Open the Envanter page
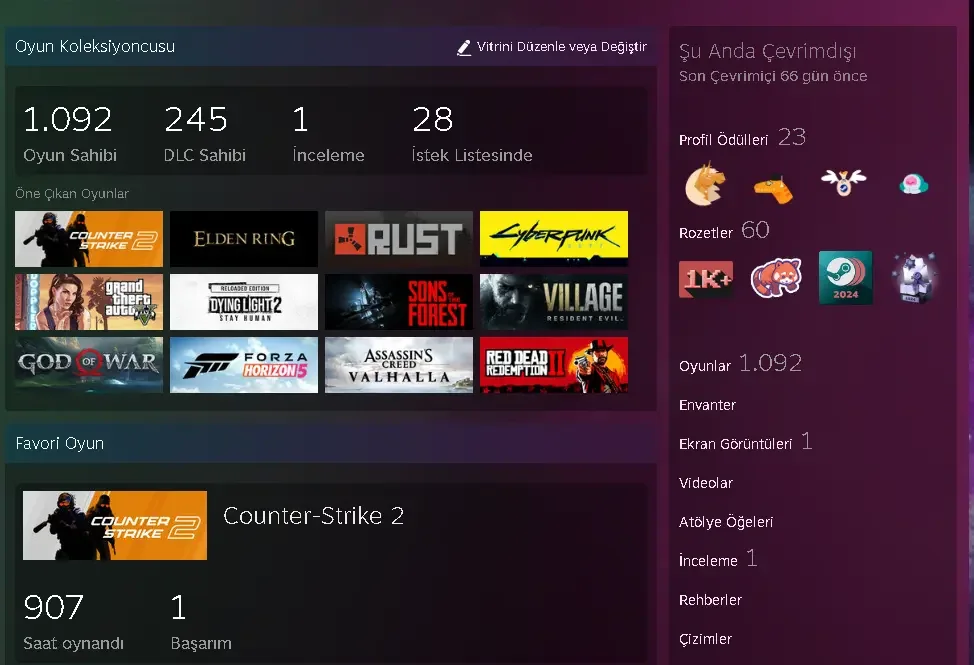Screen dimensions: 974x665 pyautogui.click(x=707, y=405)
